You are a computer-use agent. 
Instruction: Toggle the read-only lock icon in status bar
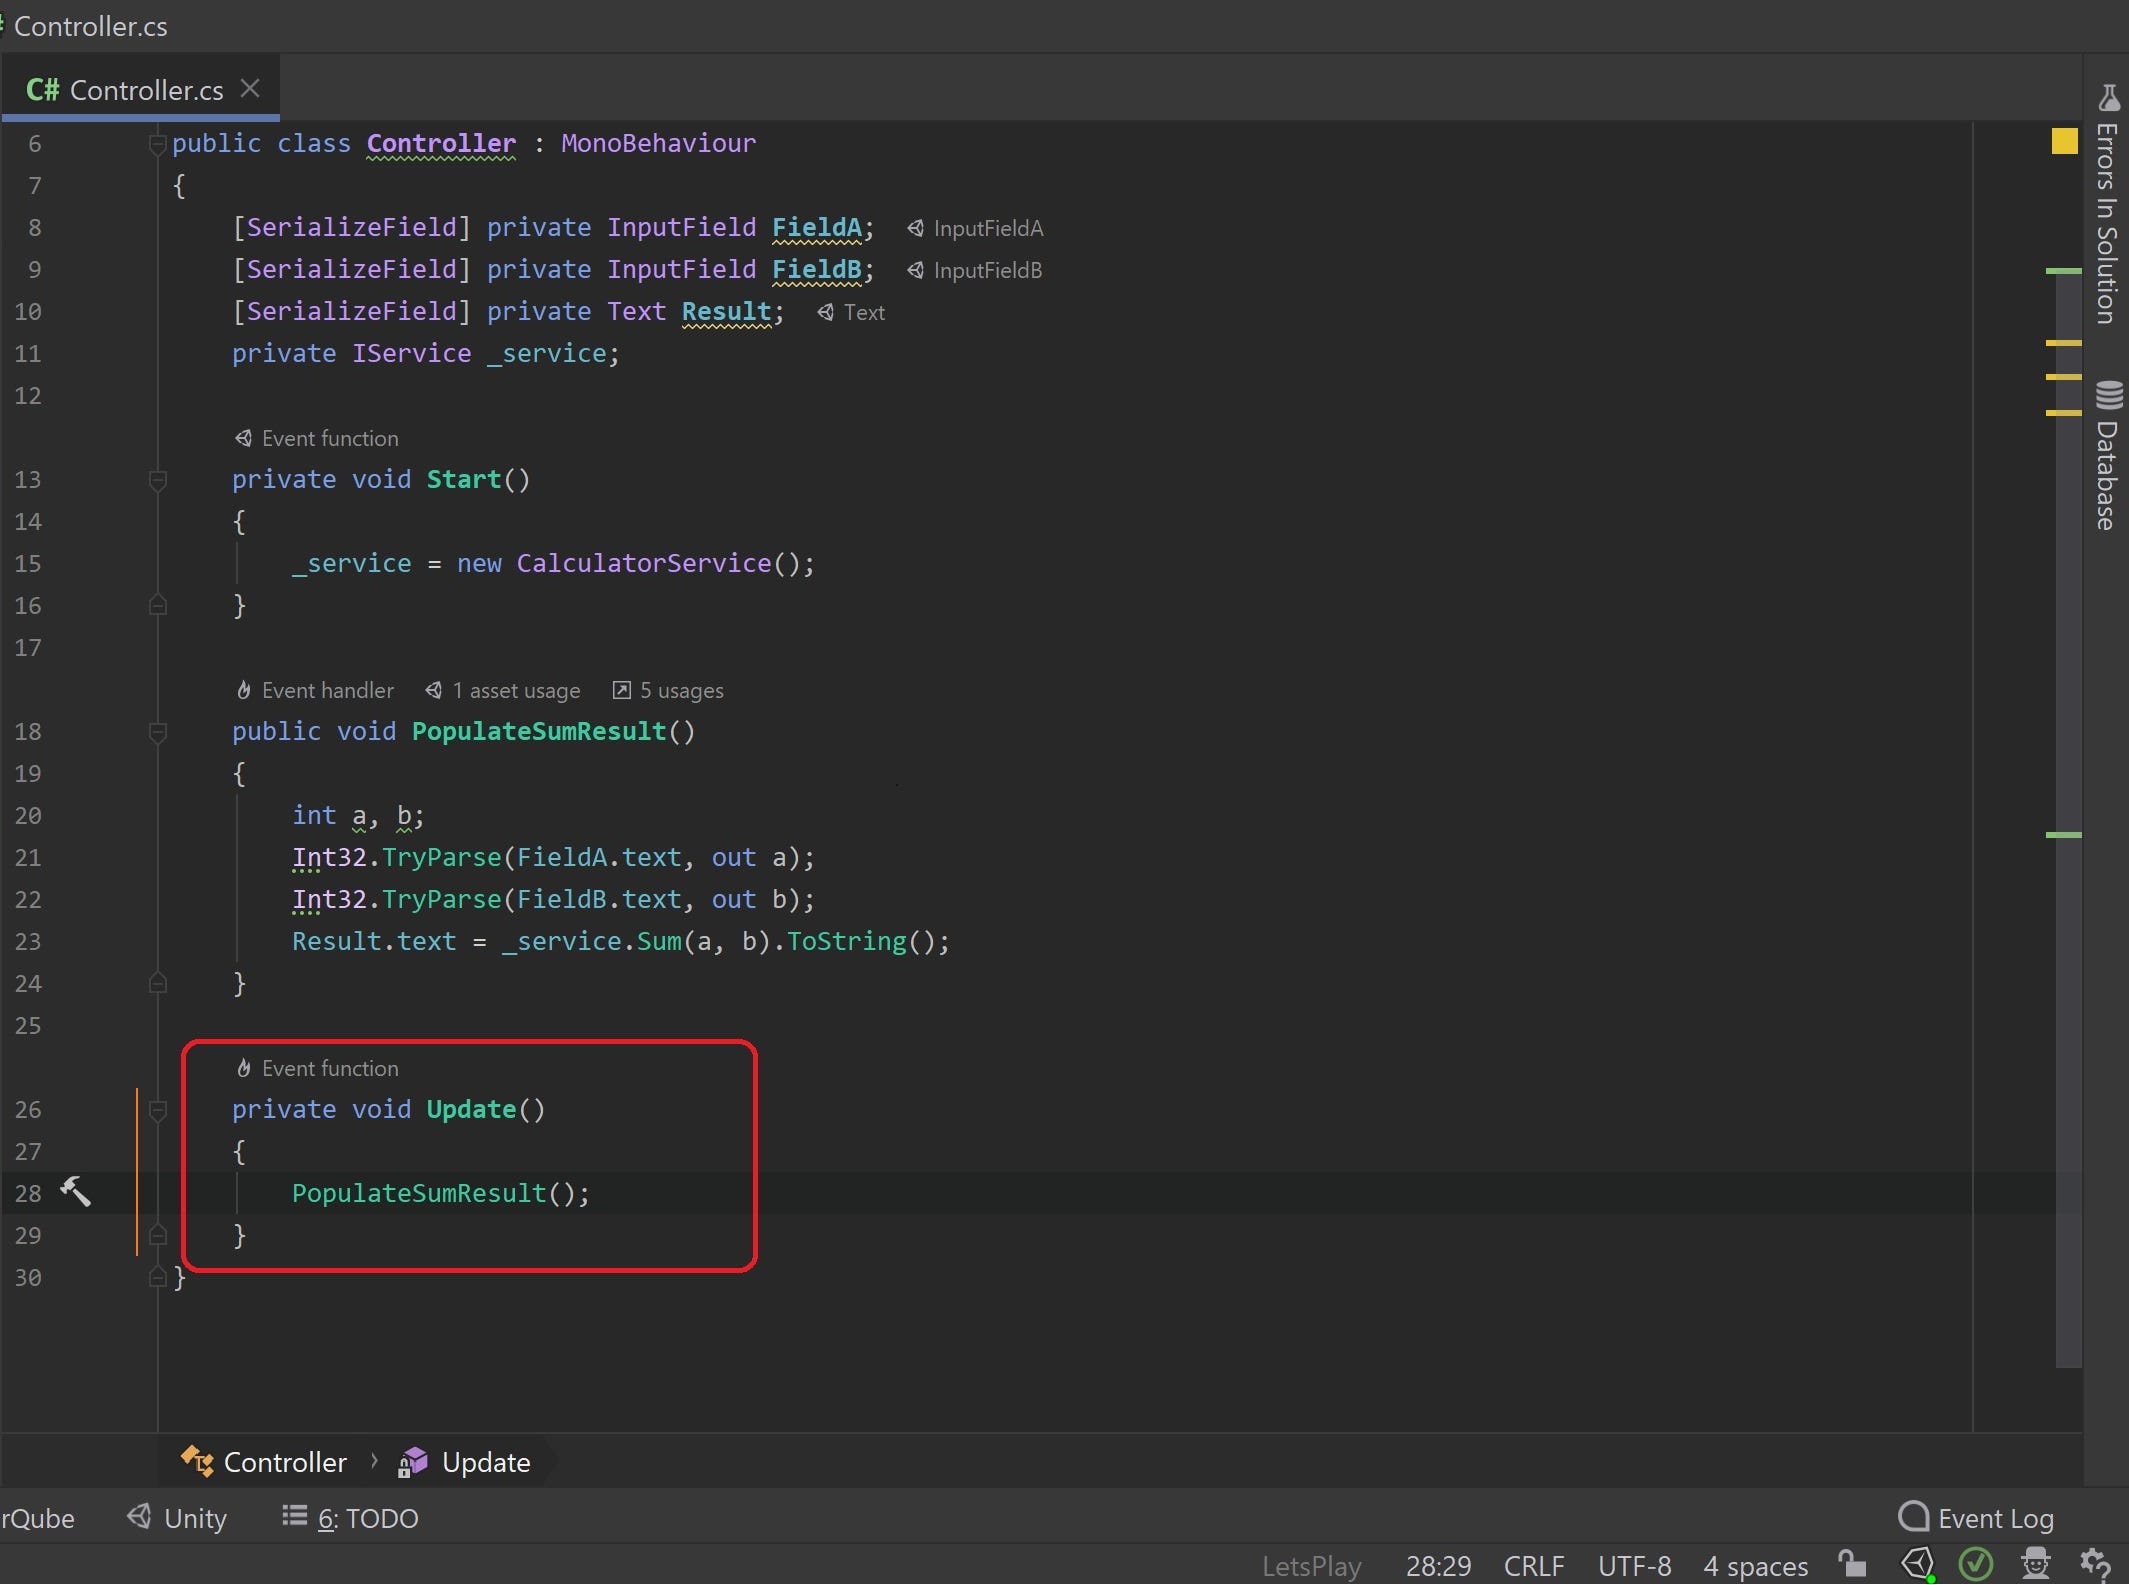(x=1852, y=1563)
